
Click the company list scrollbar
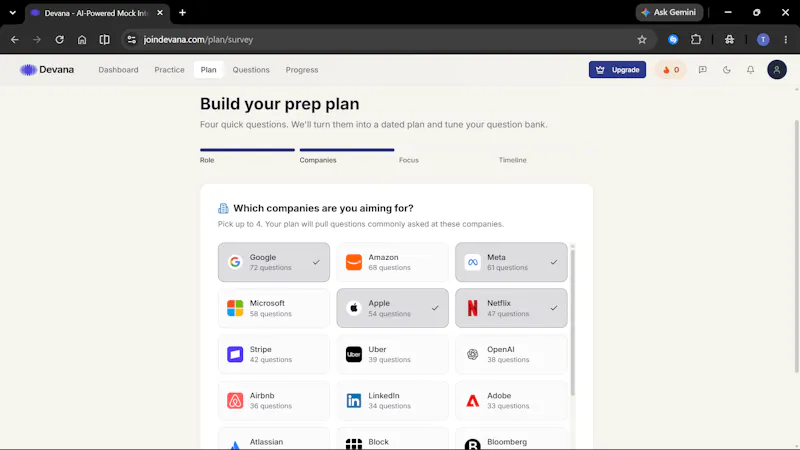[x=572, y=321]
